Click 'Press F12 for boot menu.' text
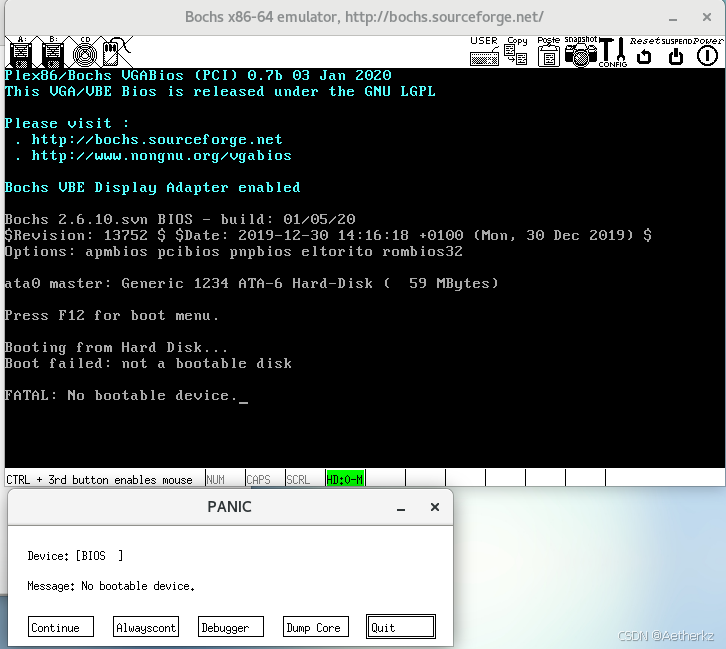Image resolution: width=726 pixels, height=649 pixels. (x=112, y=316)
